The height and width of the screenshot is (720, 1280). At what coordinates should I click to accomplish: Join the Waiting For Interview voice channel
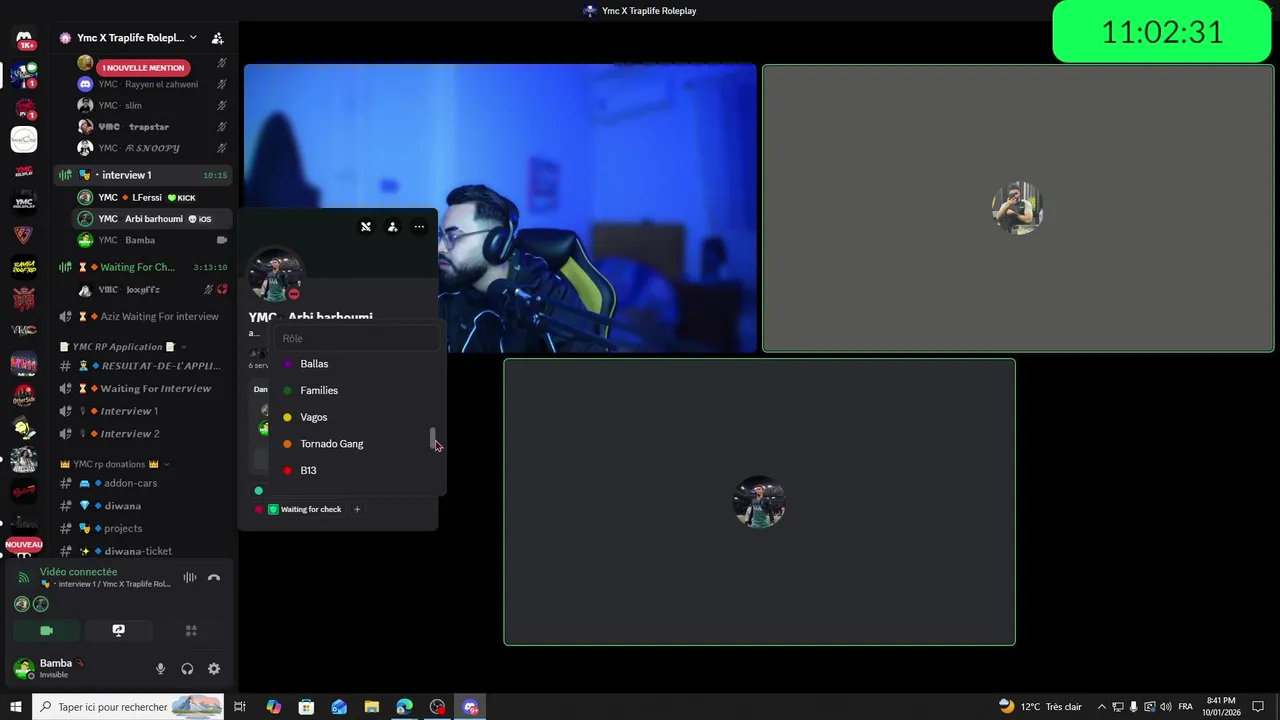(x=144, y=389)
